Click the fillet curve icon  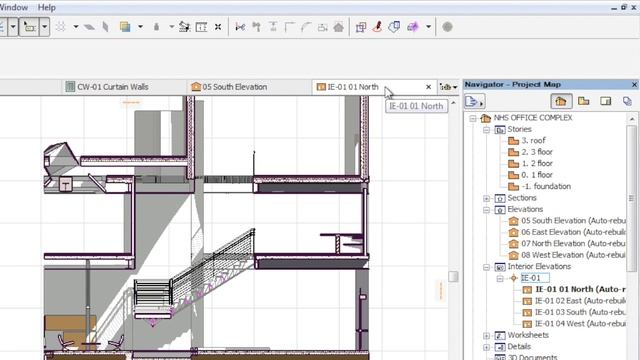pos(306,27)
